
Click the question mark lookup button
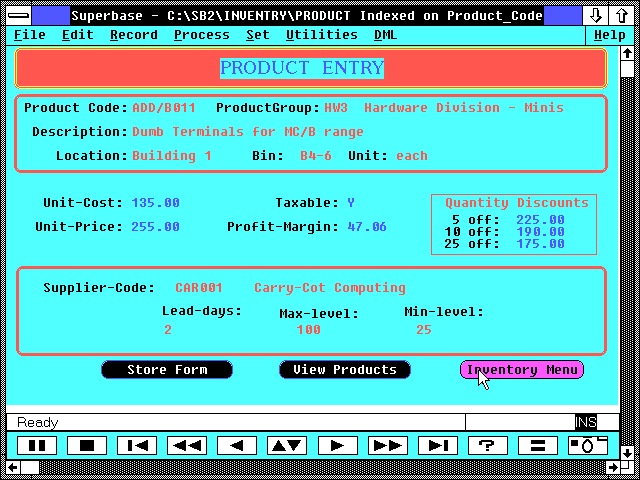click(488, 445)
